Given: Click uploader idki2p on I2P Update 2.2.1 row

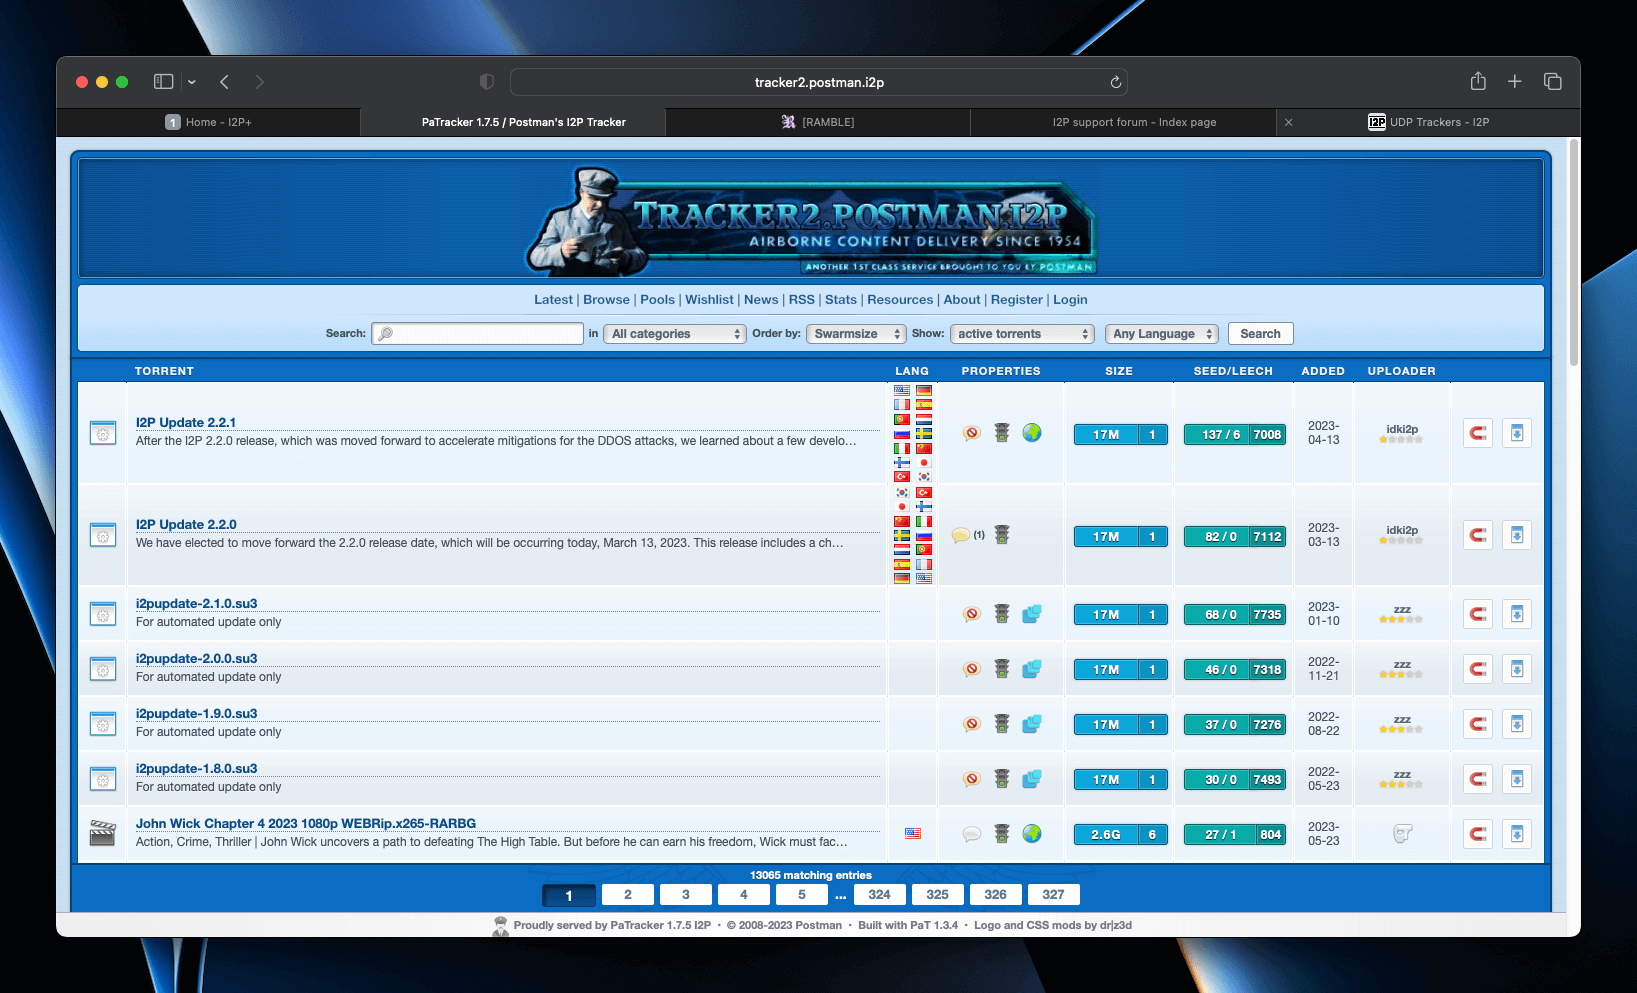Looking at the screenshot, I should pyautogui.click(x=1402, y=429).
